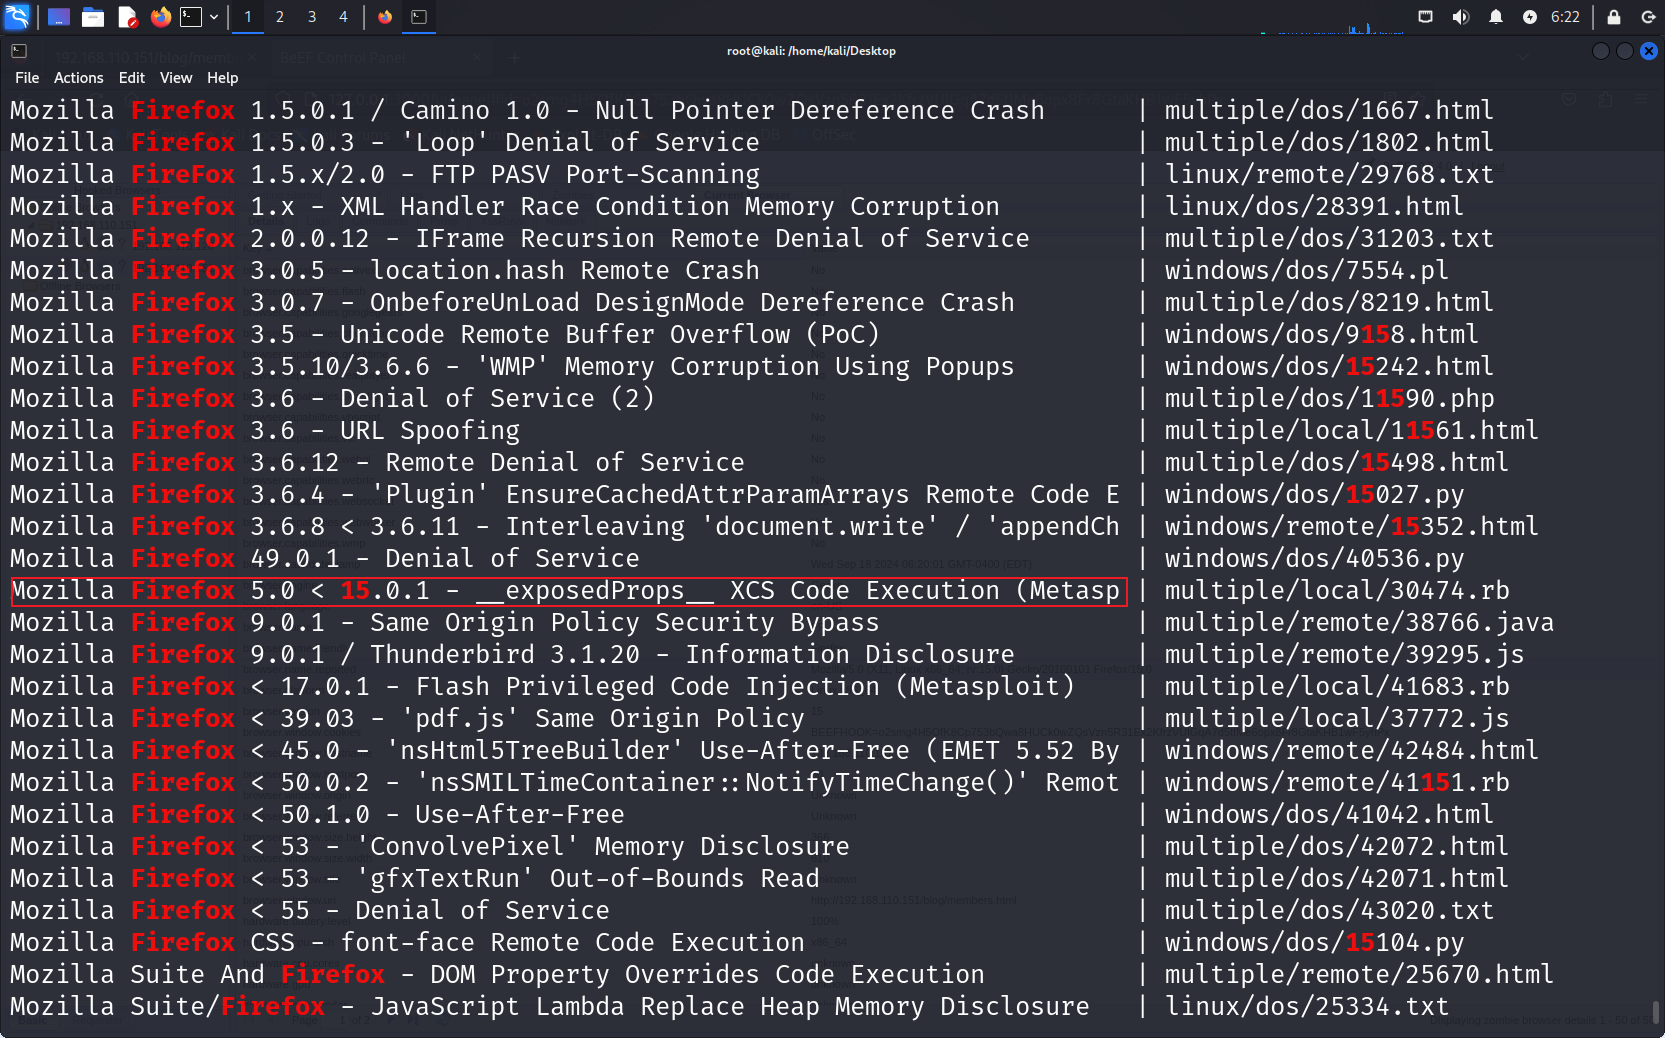Click the show desktop panel icon
The width and height of the screenshot is (1665, 1038).
(59, 17)
